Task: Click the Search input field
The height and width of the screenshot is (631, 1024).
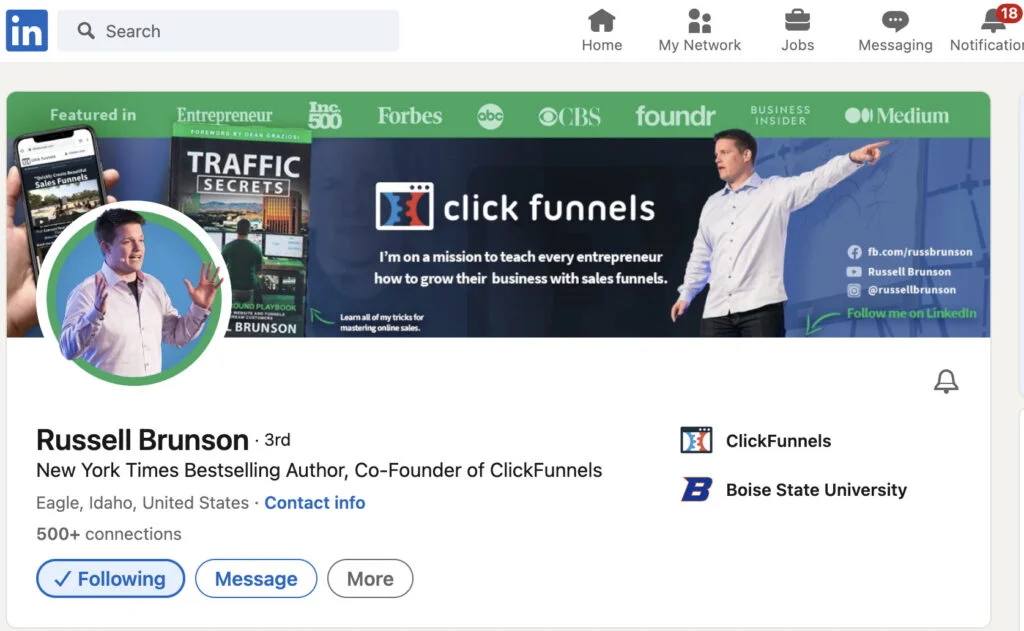Action: [x=228, y=31]
